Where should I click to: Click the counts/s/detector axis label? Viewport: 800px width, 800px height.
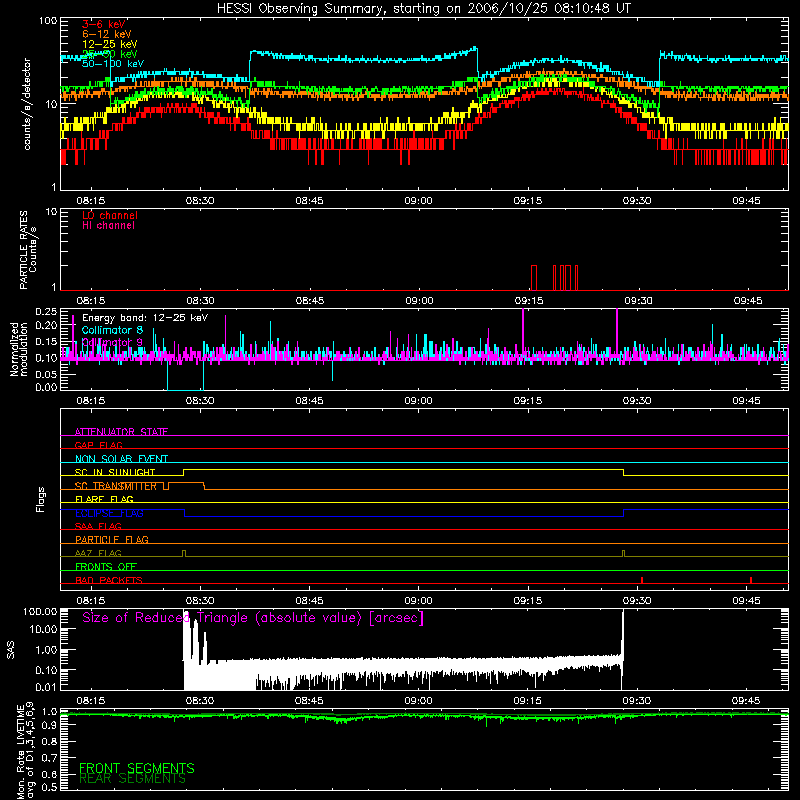[x=27, y=104]
